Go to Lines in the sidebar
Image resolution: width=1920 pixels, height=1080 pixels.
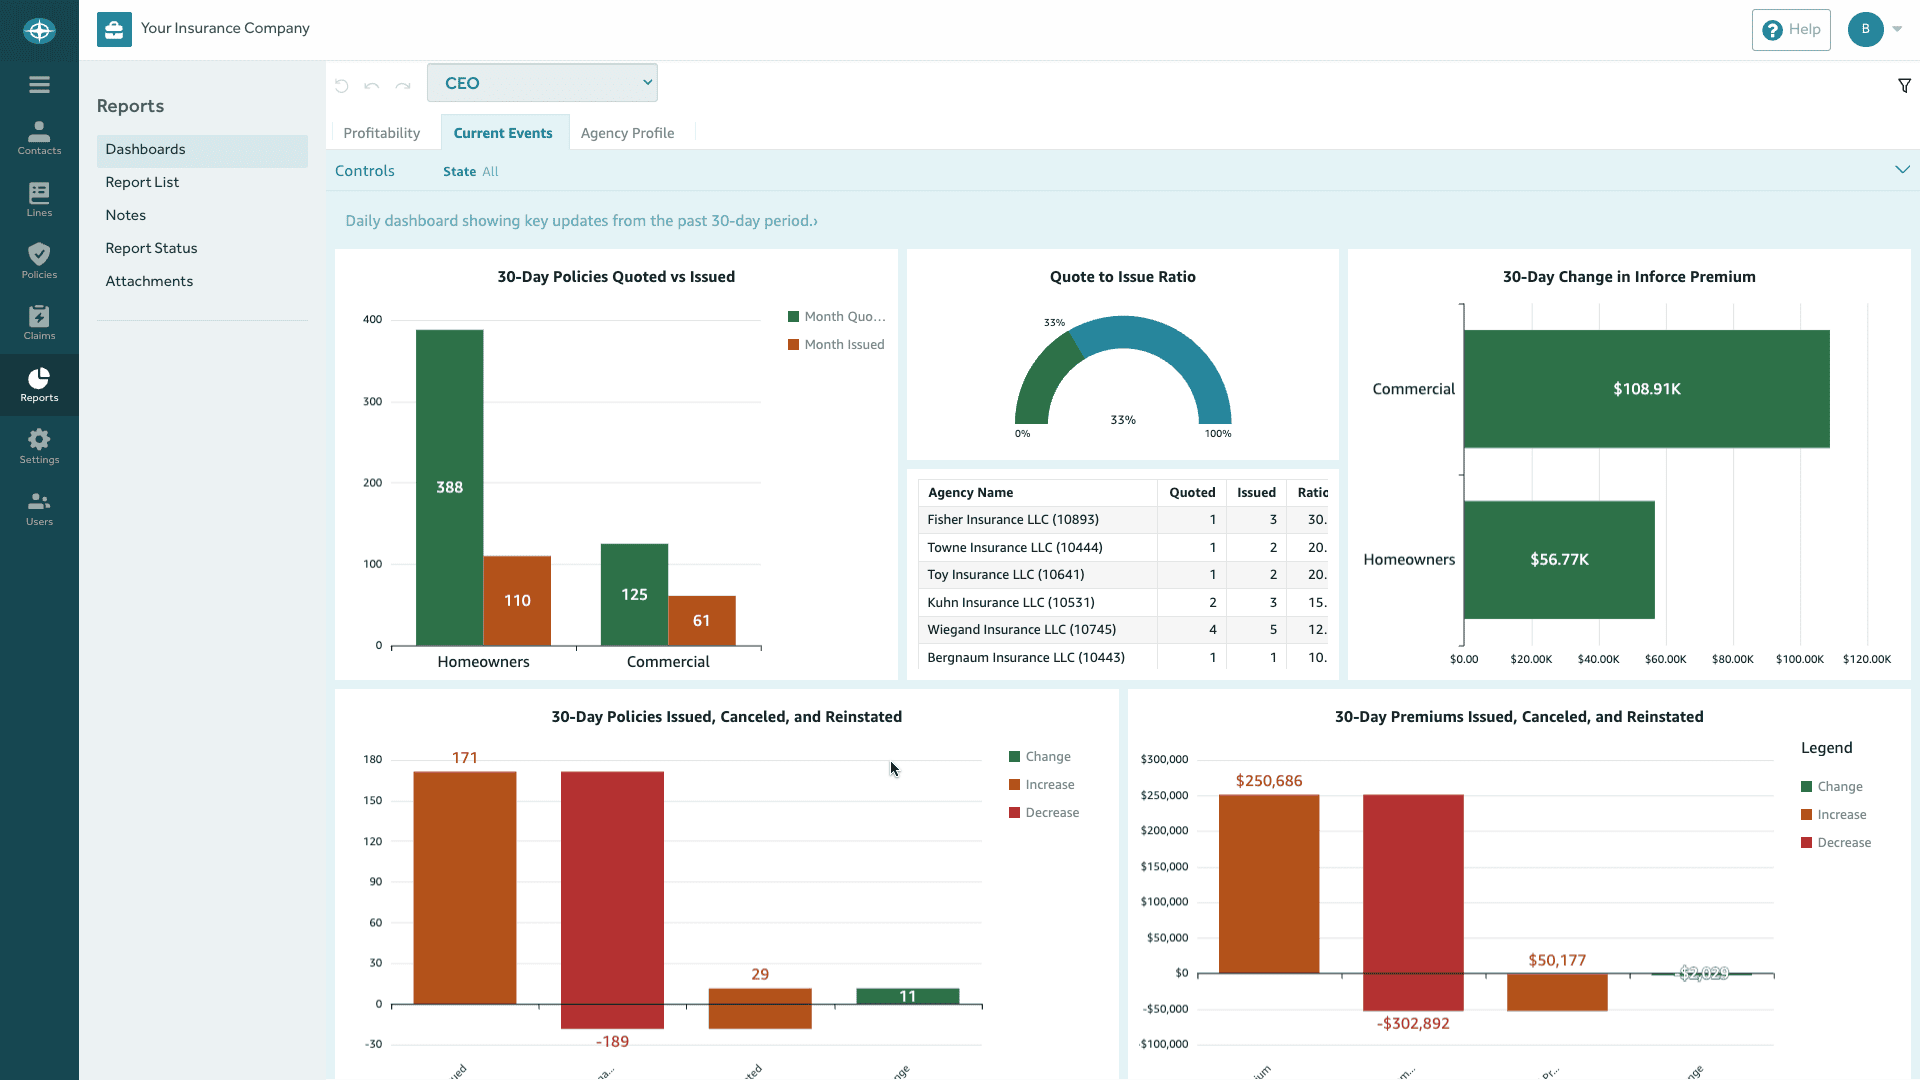(39, 200)
